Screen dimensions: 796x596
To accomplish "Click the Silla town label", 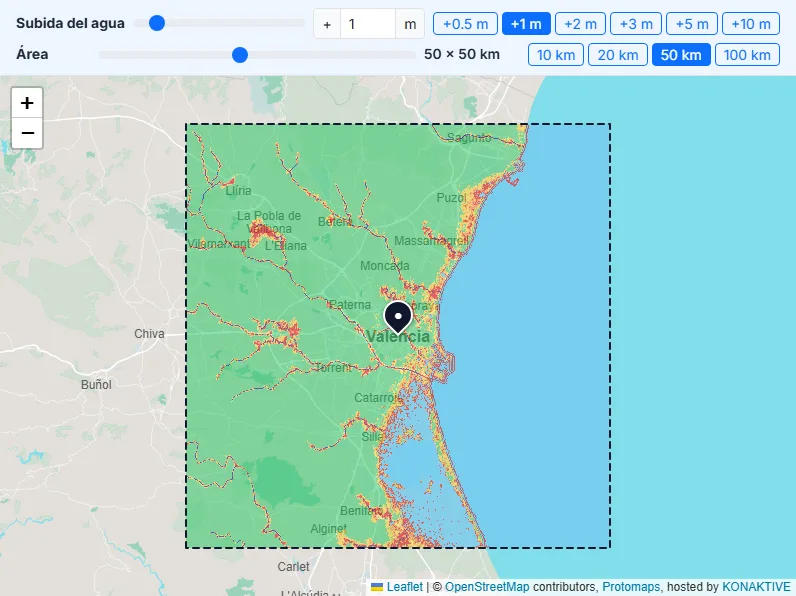I will point(373,437).
